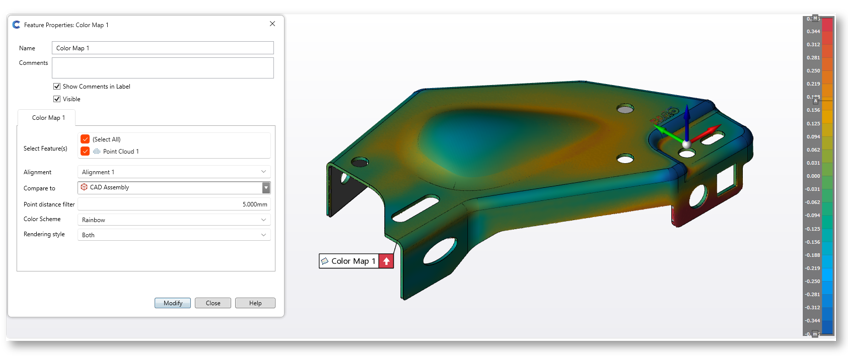Click the 0.250 value on the color scale
The image size is (848, 362).
pos(812,71)
